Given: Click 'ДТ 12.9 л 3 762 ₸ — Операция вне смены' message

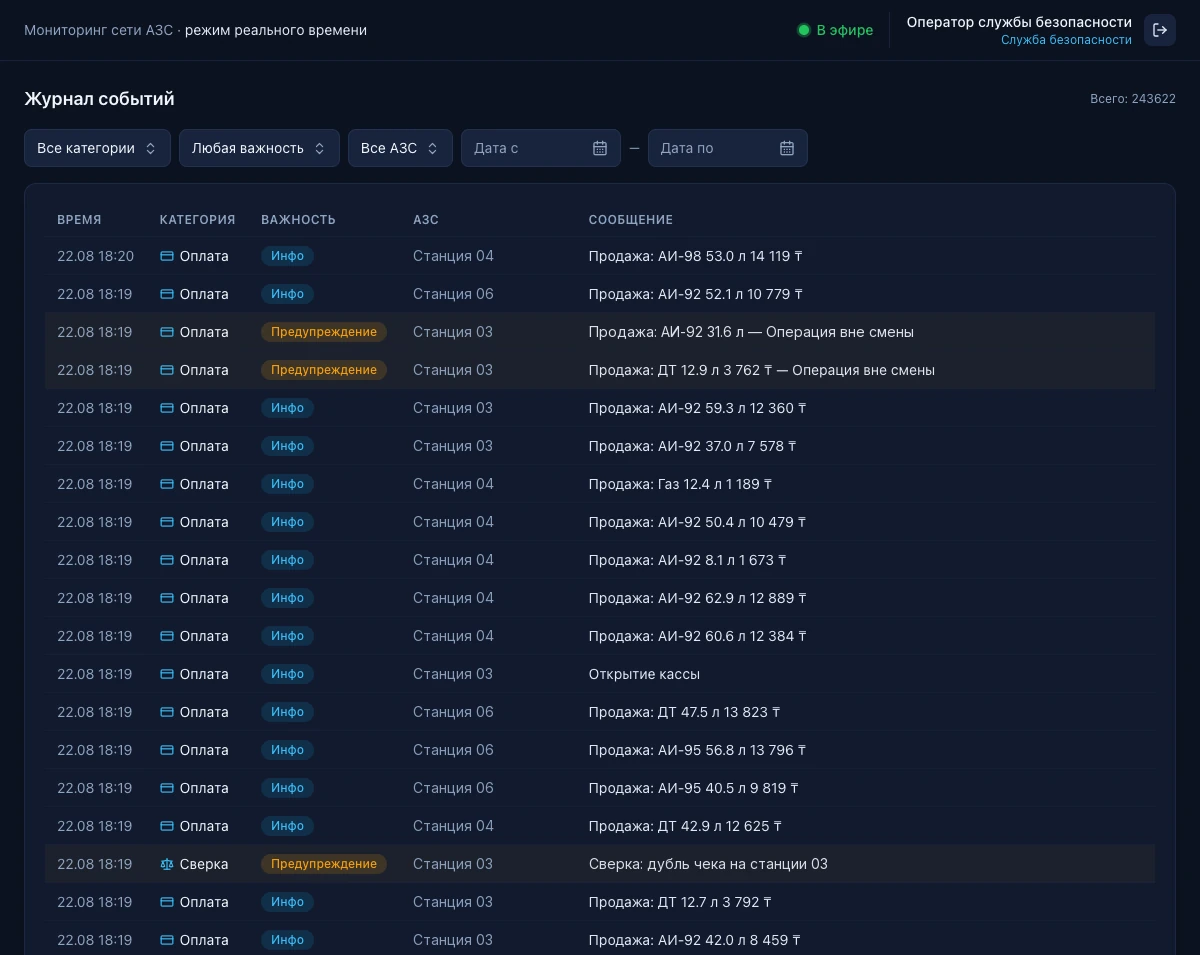Looking at the screenshot, I should 761,370.
